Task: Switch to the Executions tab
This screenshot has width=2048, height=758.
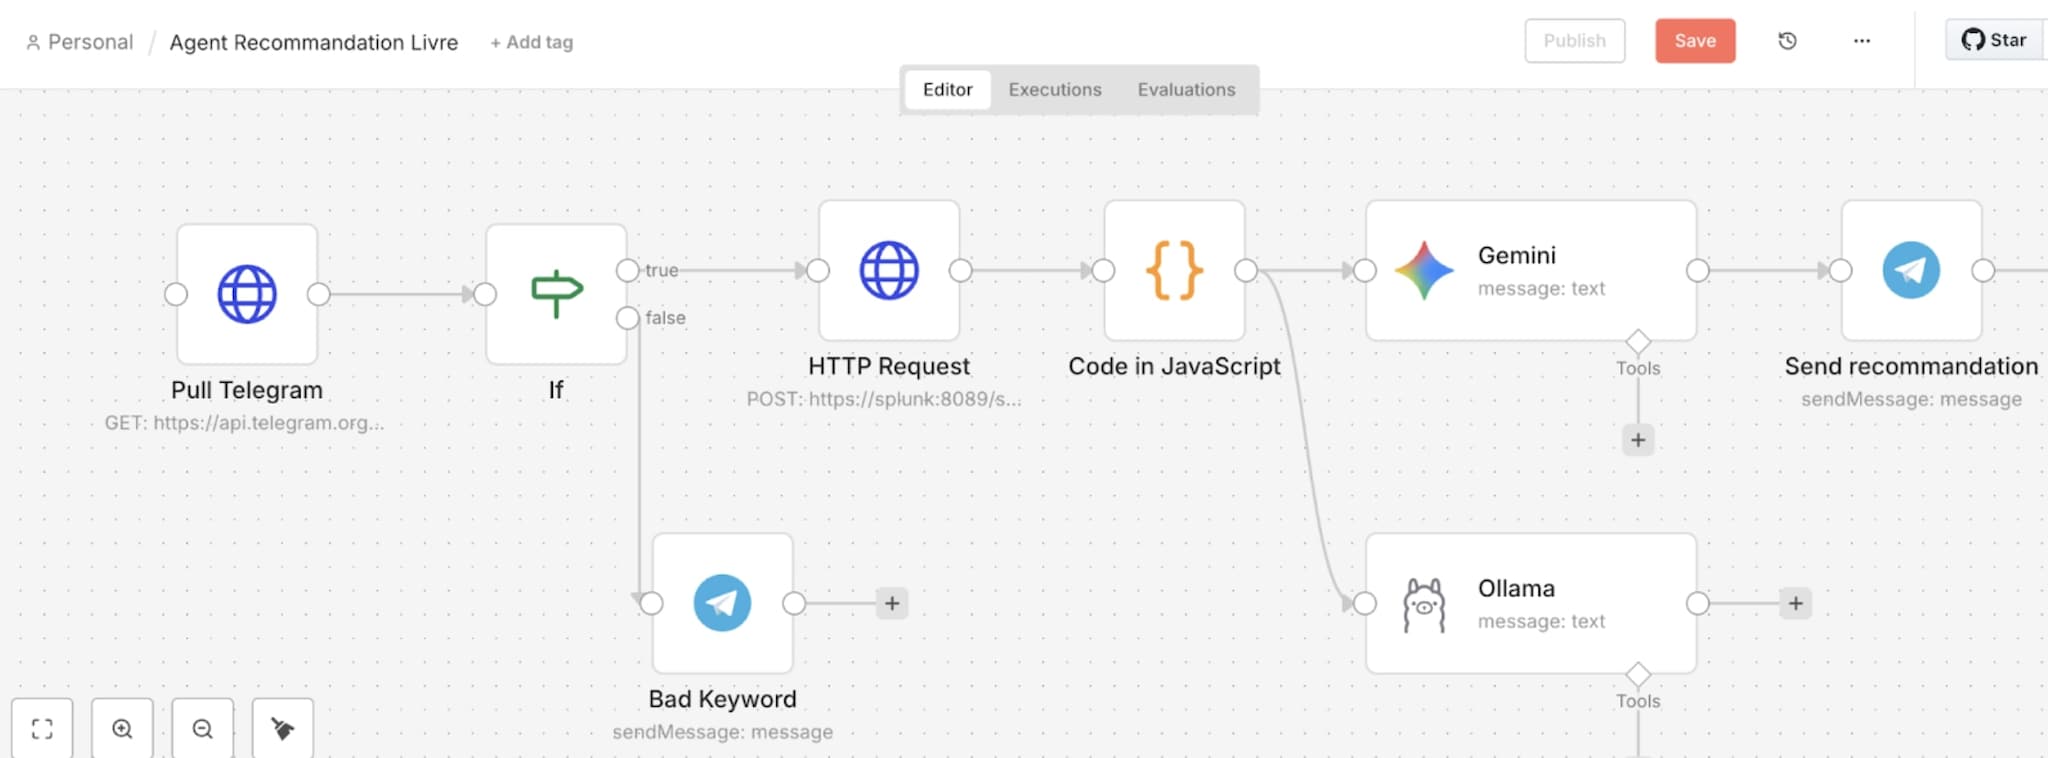Action: [1054, 90]
